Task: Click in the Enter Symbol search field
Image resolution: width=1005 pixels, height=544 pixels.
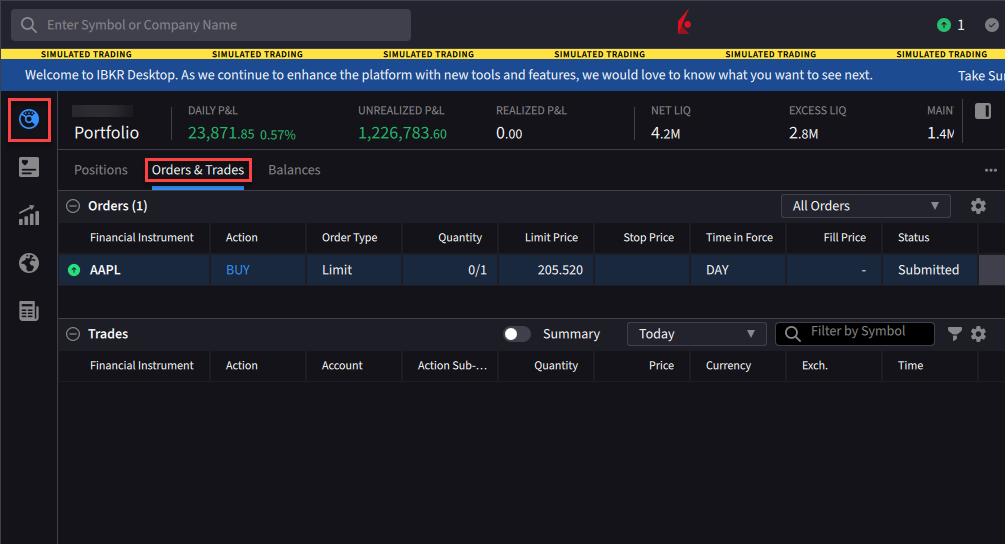Action: tap(211, 25)
